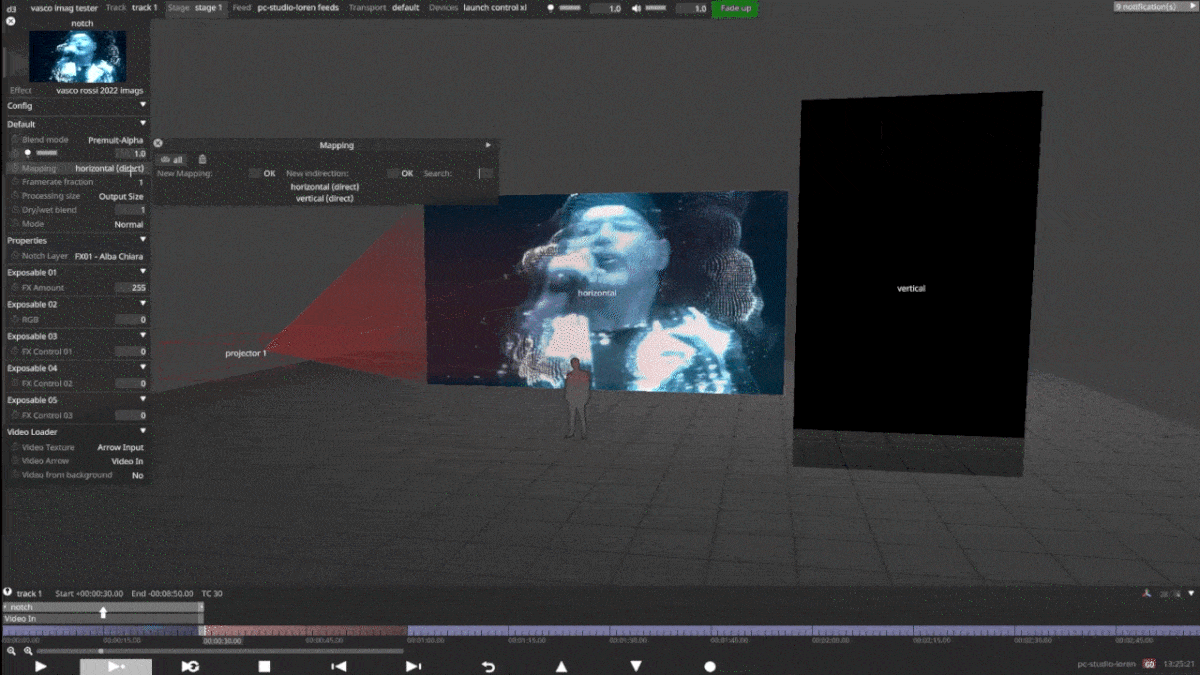This screenshot has width=1200, height=675.
Task: Click the brightness bulb icon in top bar
Action: click(x=550, y=8)
